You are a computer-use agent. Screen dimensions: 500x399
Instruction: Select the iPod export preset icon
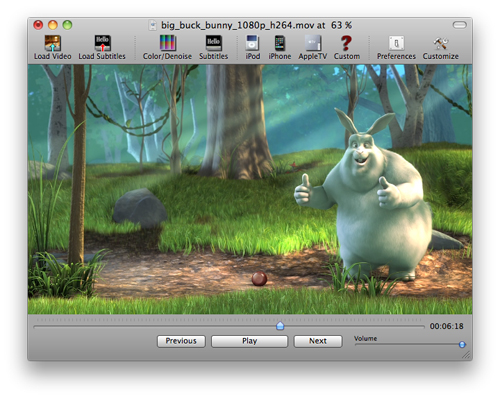coord(252,43)
